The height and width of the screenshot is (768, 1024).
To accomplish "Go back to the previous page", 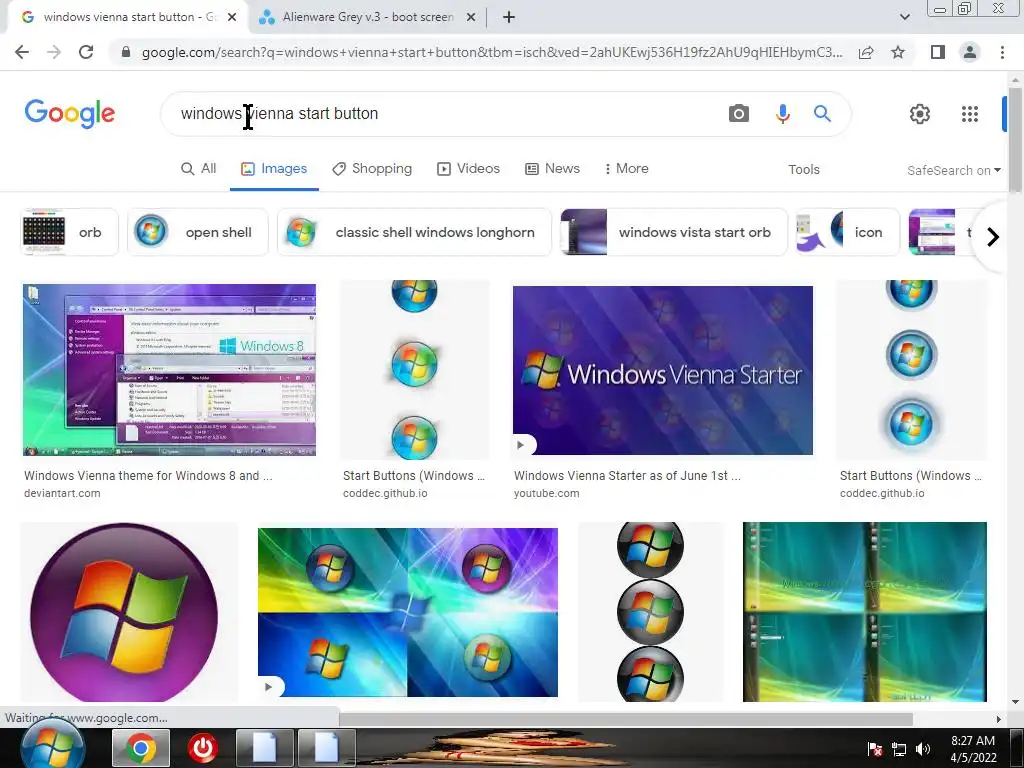I will [22, 52].
